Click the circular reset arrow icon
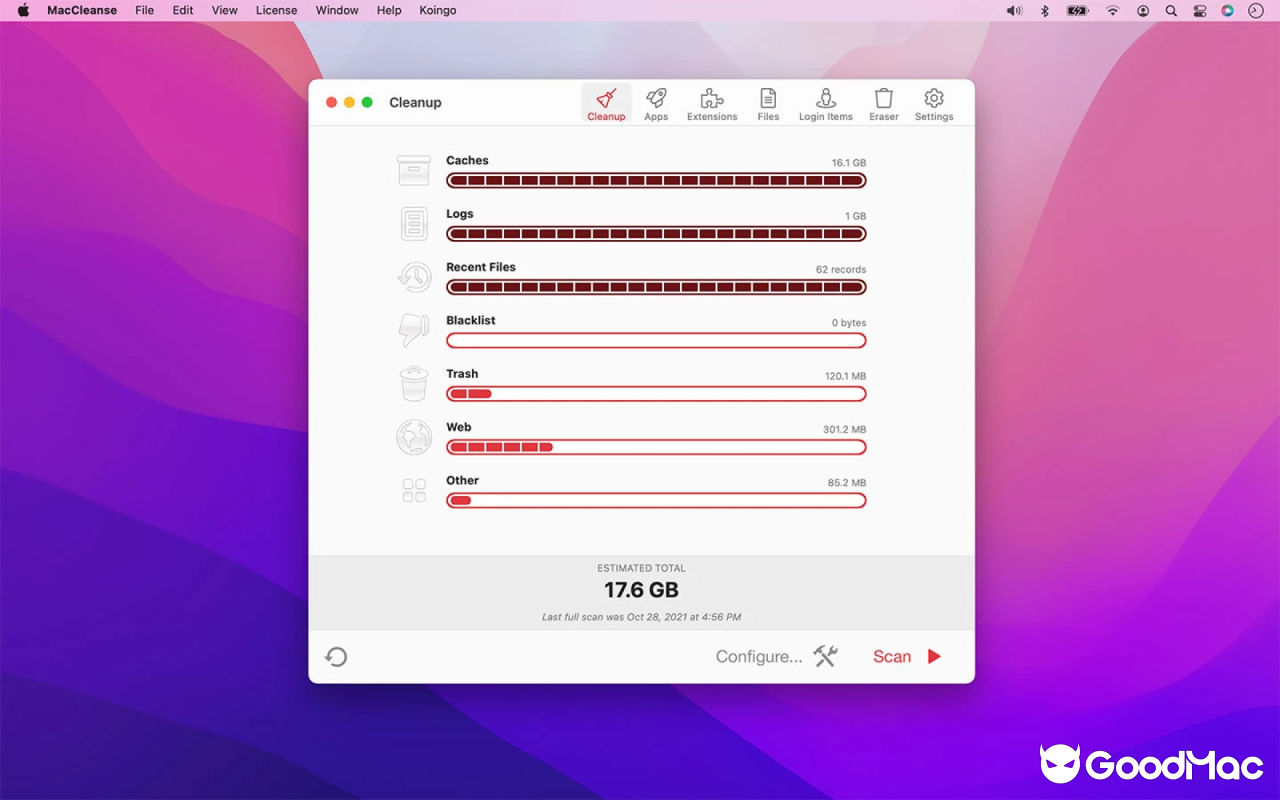 click(x=336, y=656)
